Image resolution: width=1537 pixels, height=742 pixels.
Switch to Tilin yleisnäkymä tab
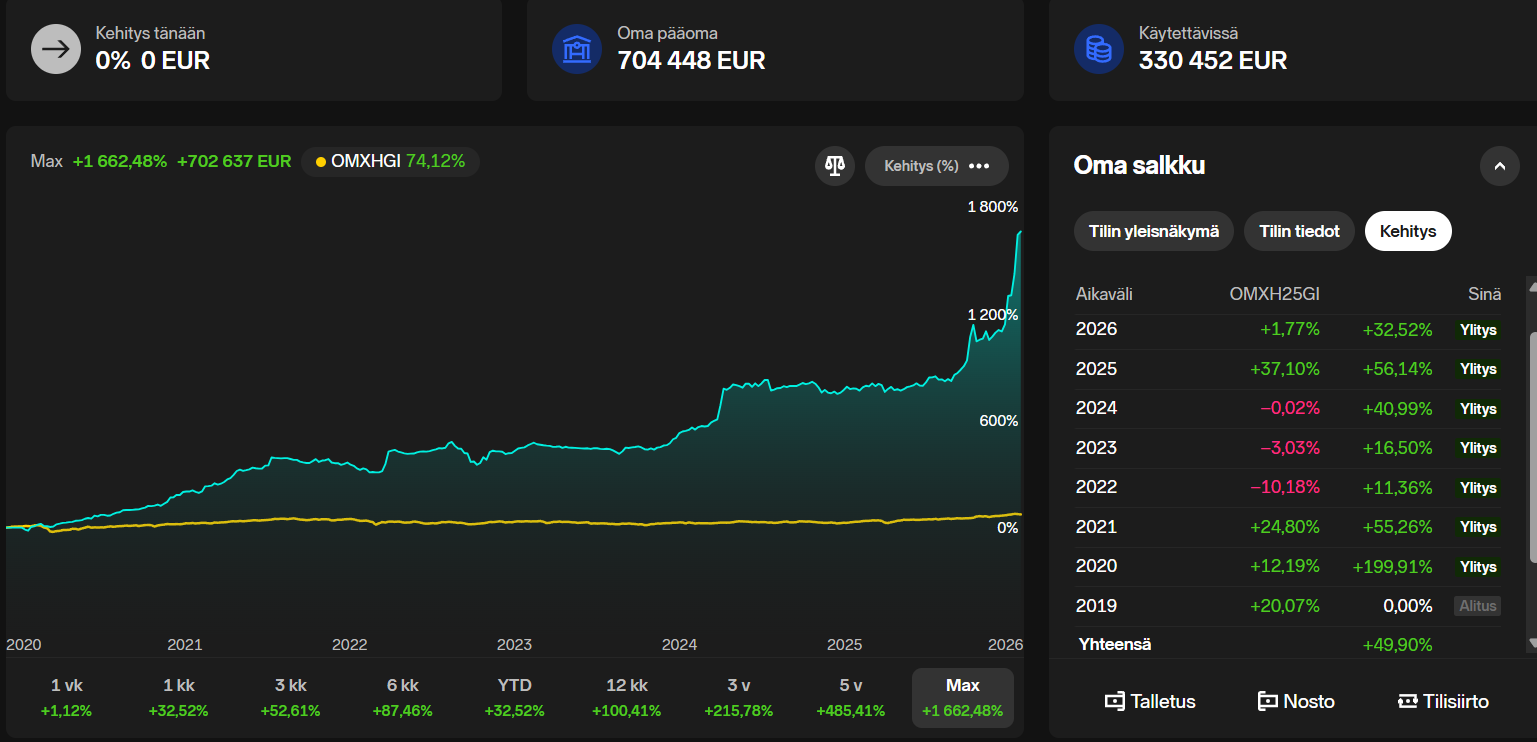click(x=1153, y=231)
